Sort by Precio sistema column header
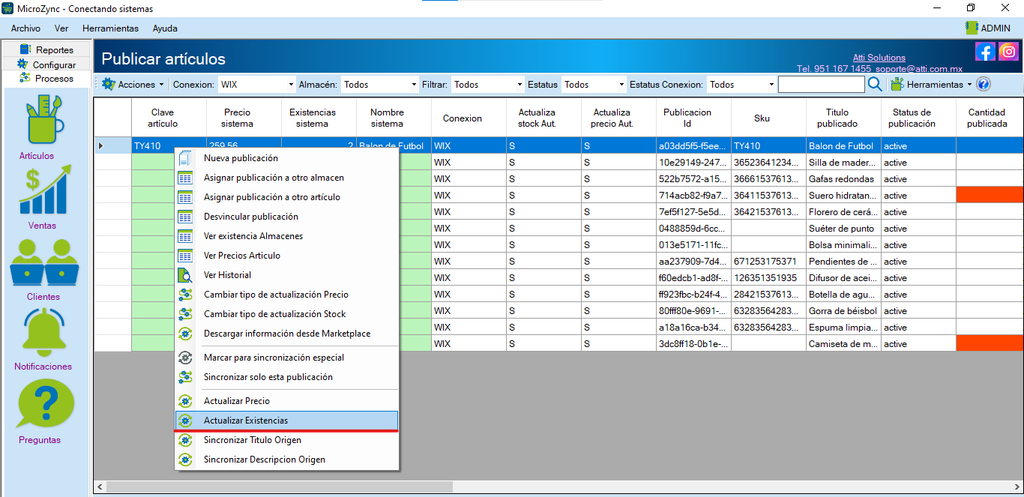1024x497 pixels. pos(244,118)
